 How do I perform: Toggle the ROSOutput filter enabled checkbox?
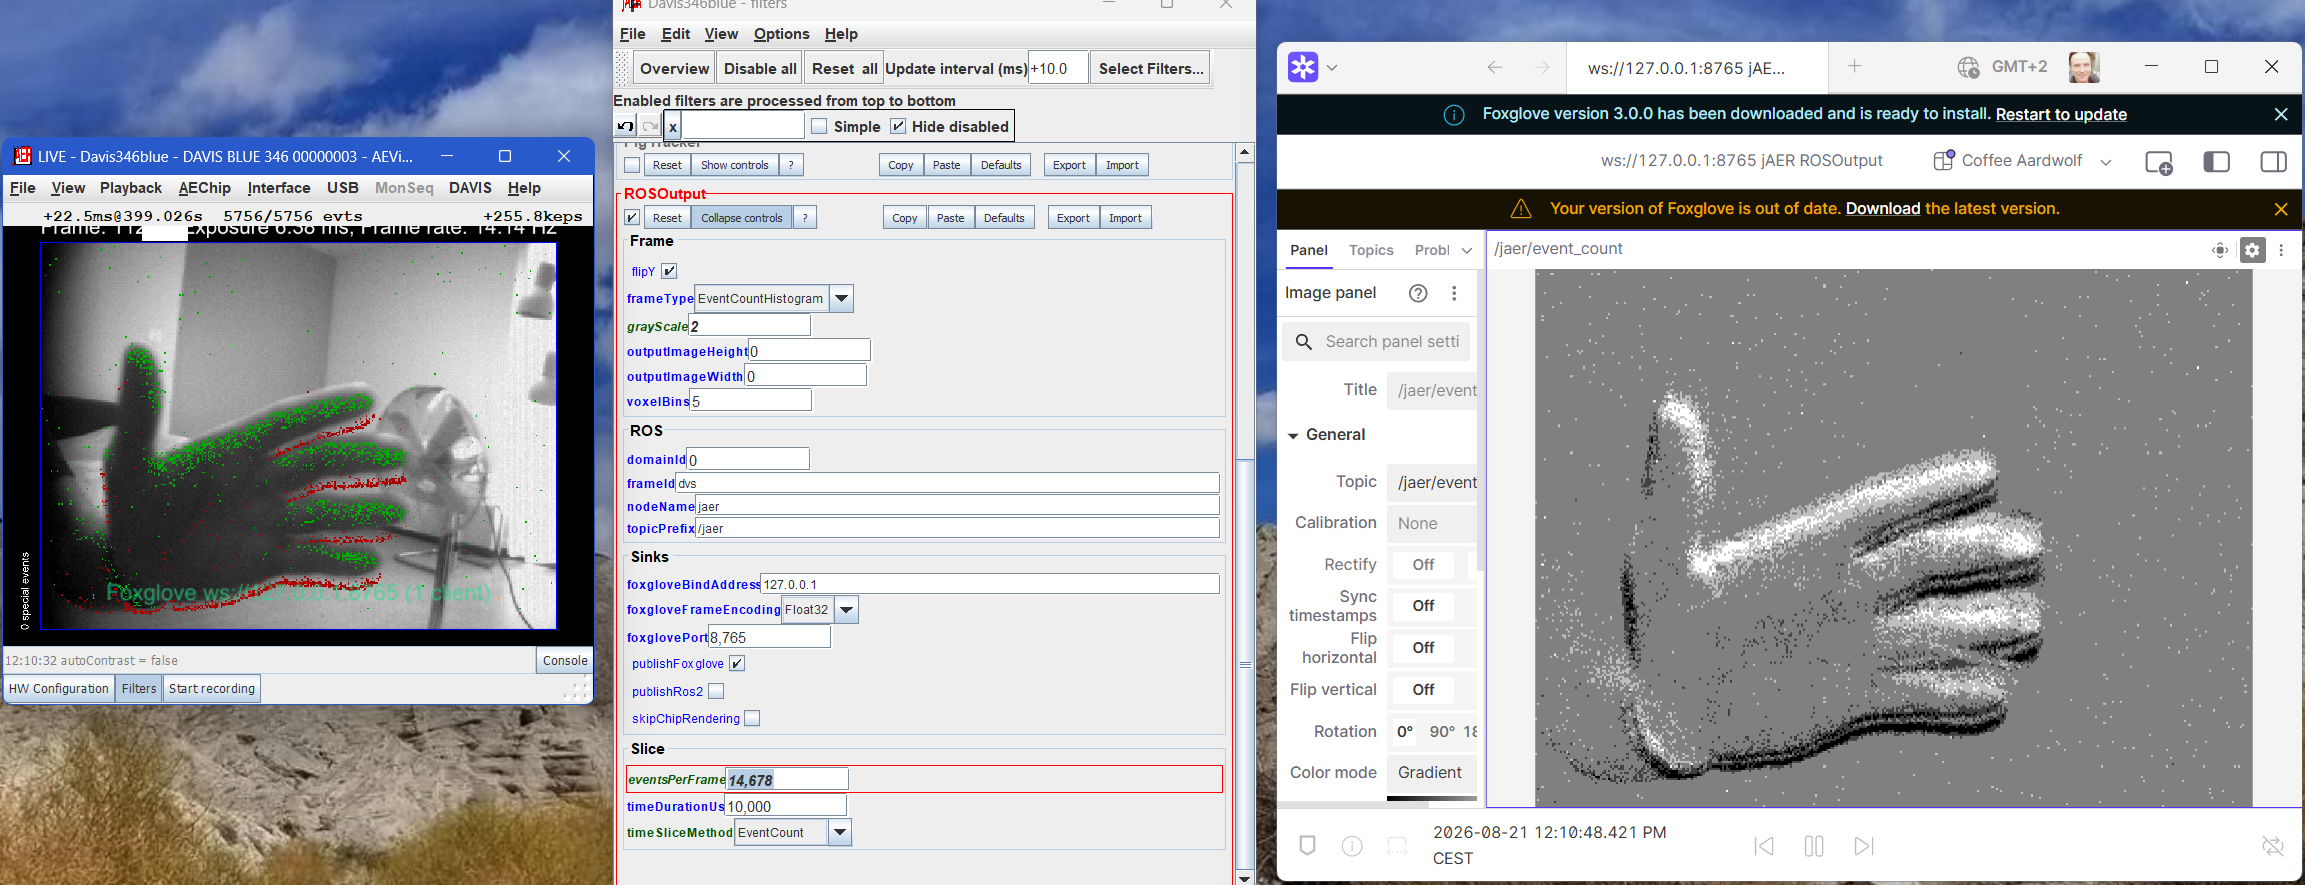click(632, 218)
